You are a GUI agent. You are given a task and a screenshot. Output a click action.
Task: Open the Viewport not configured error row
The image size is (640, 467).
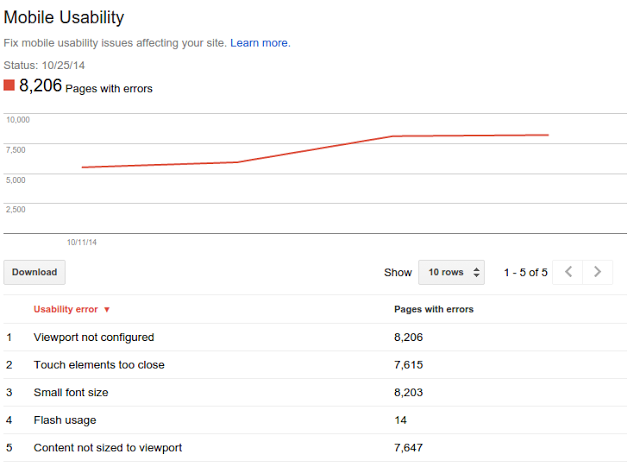tap(94, 338)
